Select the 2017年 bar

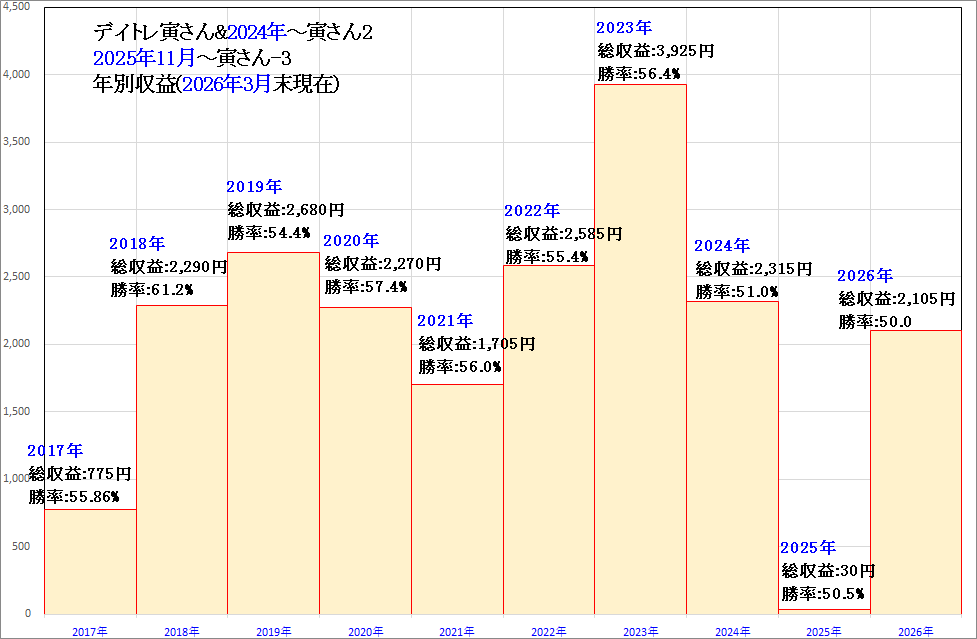tap(90, 560)
